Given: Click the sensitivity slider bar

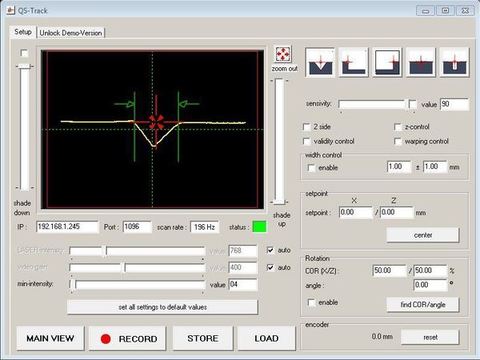Looking at the screenshot, I should (373, 105).
